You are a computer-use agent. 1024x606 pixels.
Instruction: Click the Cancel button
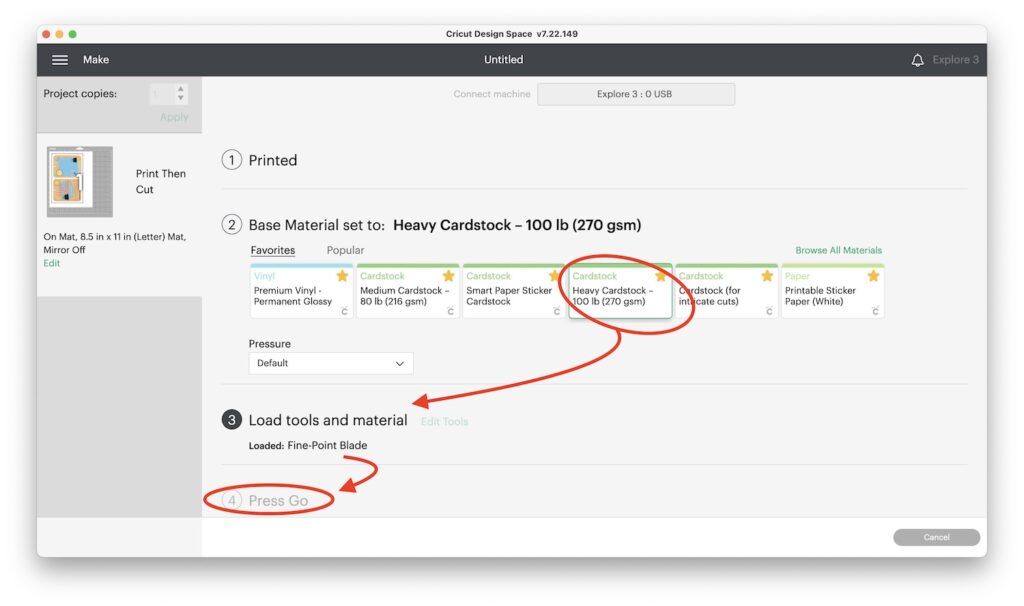(936, 537)
